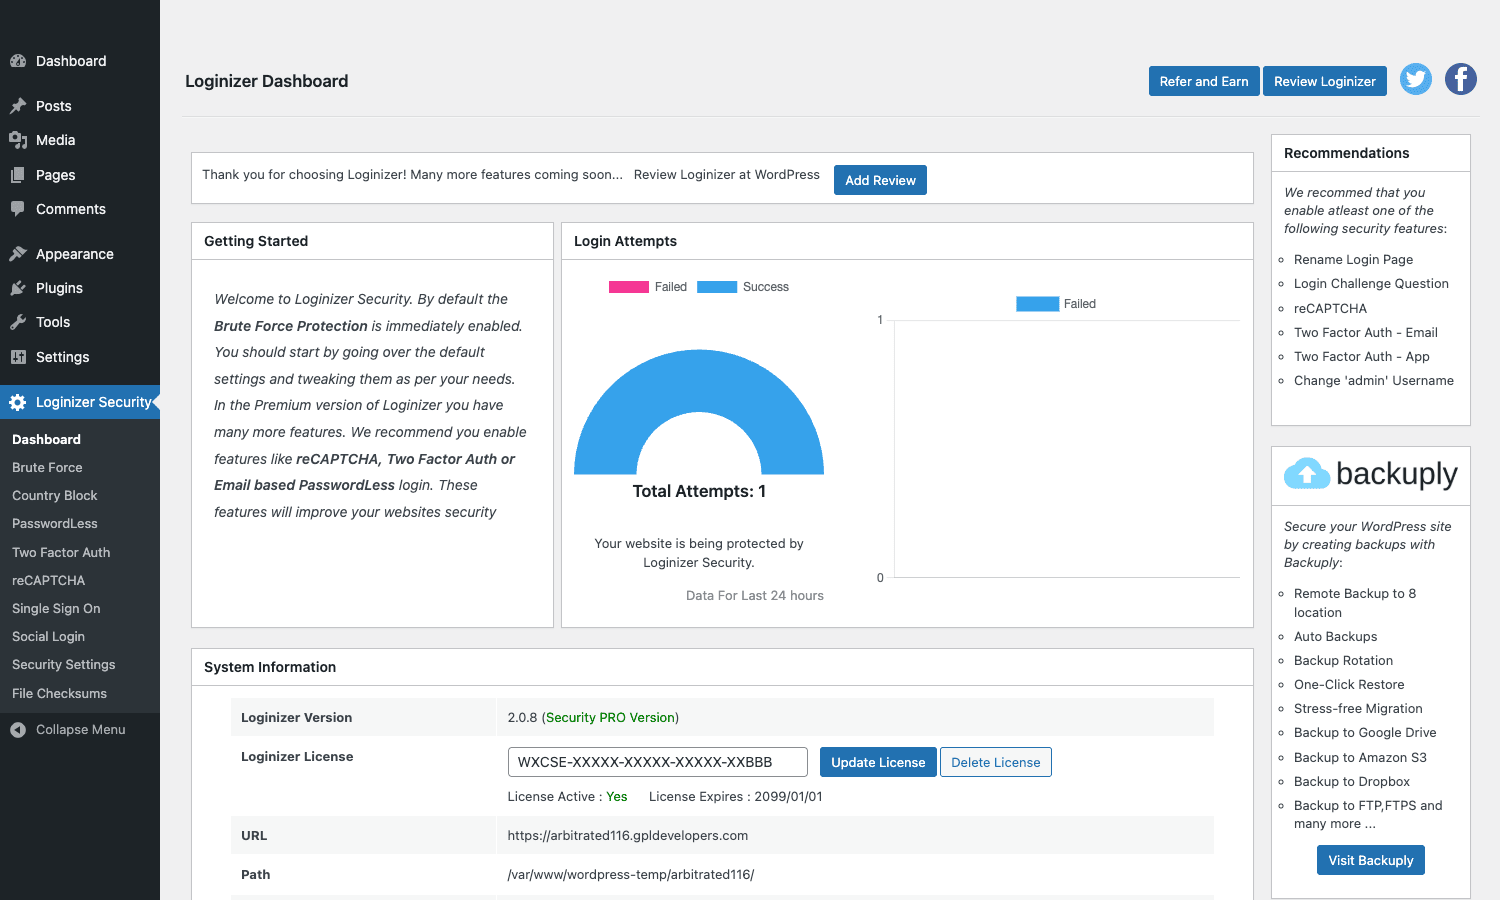
Task: Click the Refer and Earn button
Action: 1204,81
